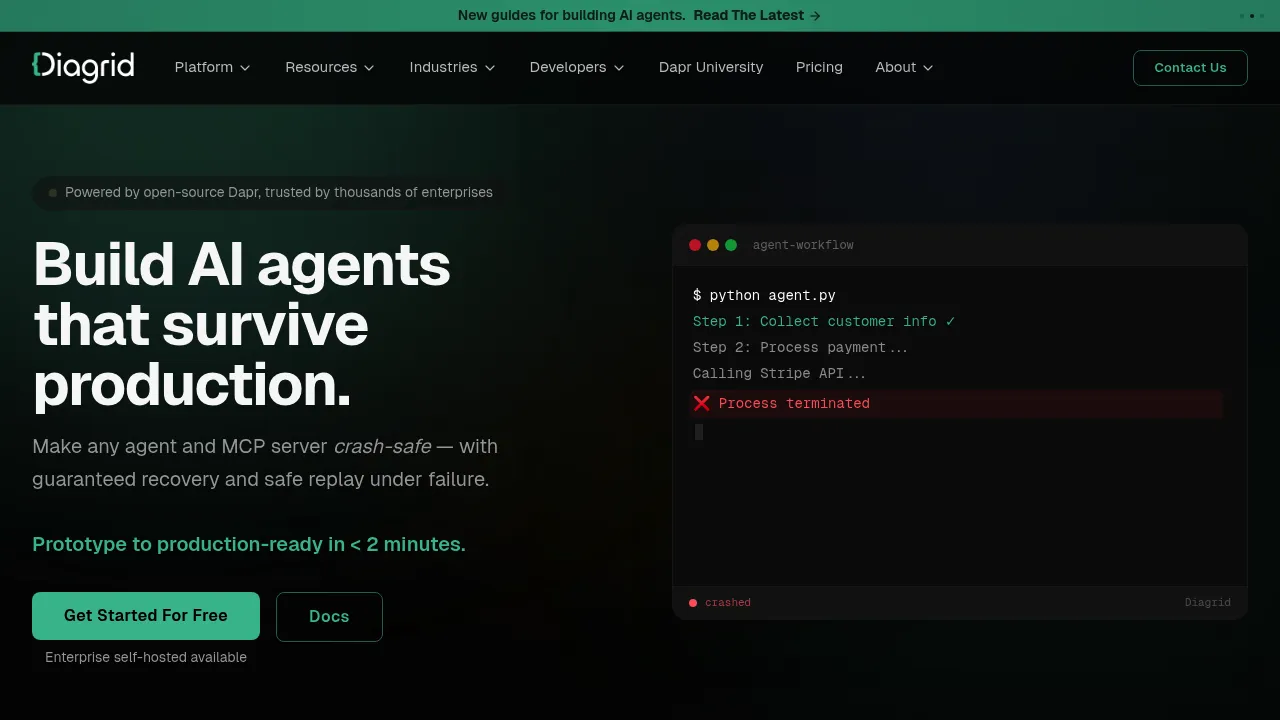Click the arrow after Read The Latest
The image size is (1280, 720).
pyautogui.click(x=815, y=16)
